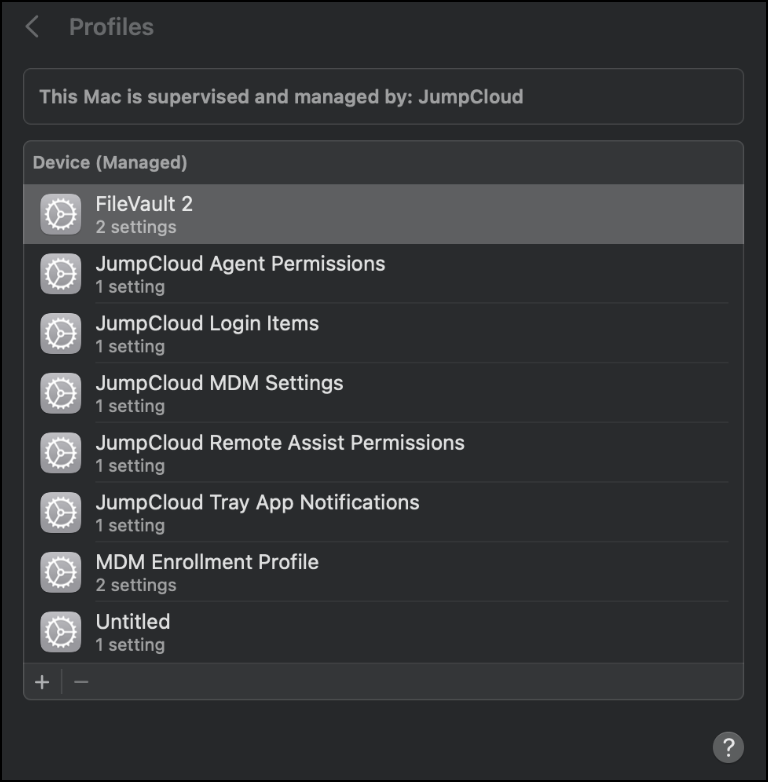Go back using the back chevron
The image size is (768, 782).
pos(33,27)
